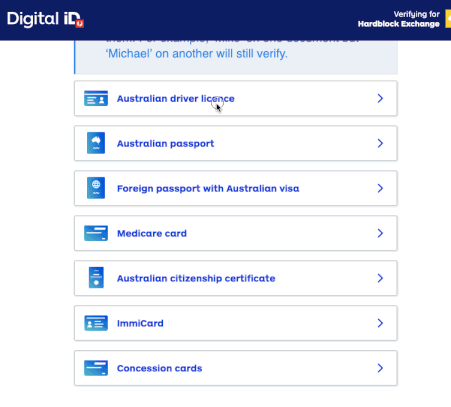Choose Foreign passport with Australian visa
451x407 pixels.
click(x=236, y=188)
